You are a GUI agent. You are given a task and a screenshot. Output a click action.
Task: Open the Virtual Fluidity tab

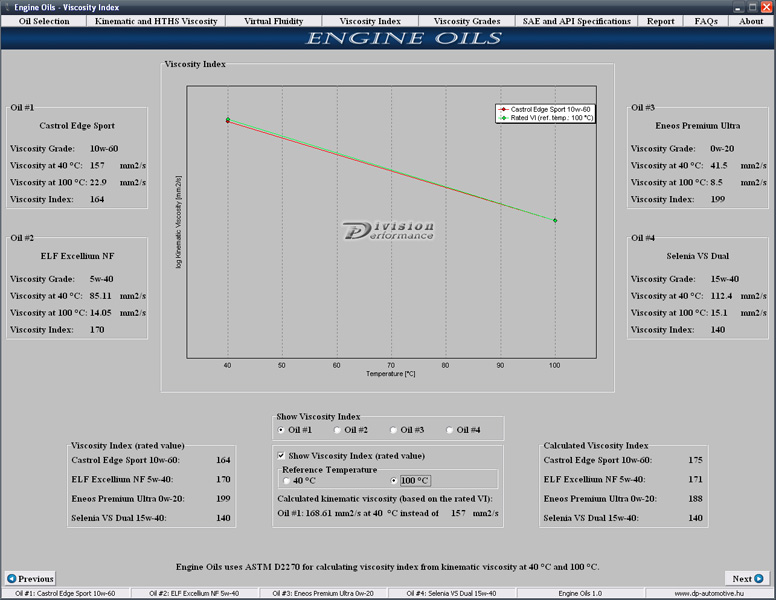pos(274,21)
